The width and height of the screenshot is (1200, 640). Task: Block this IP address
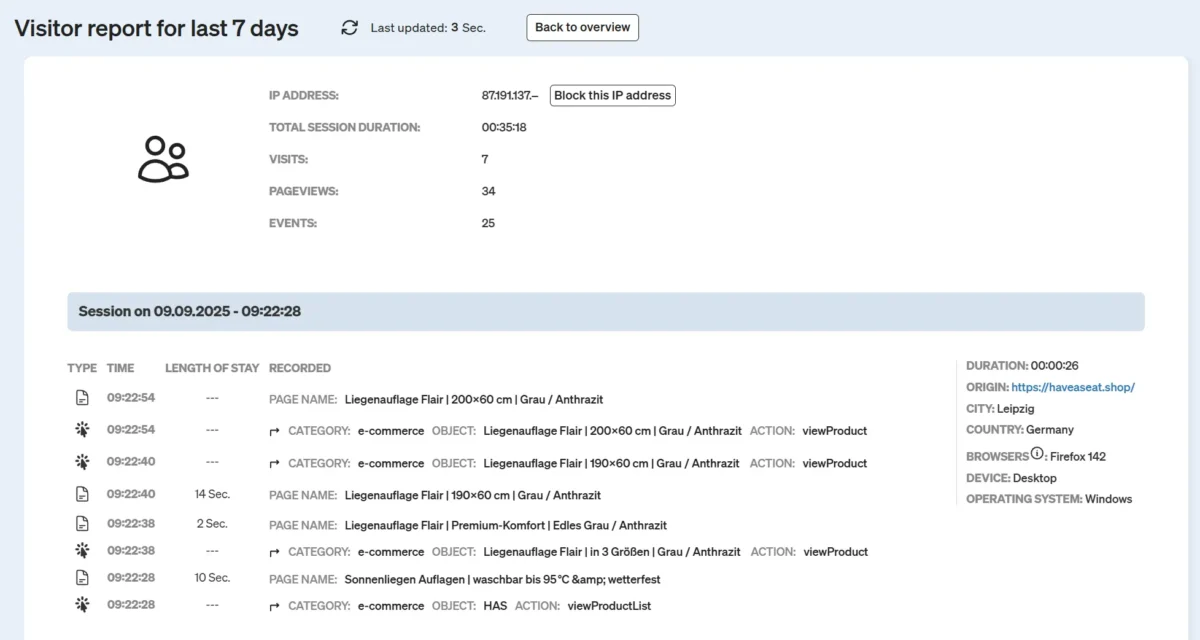pos(612,96)
